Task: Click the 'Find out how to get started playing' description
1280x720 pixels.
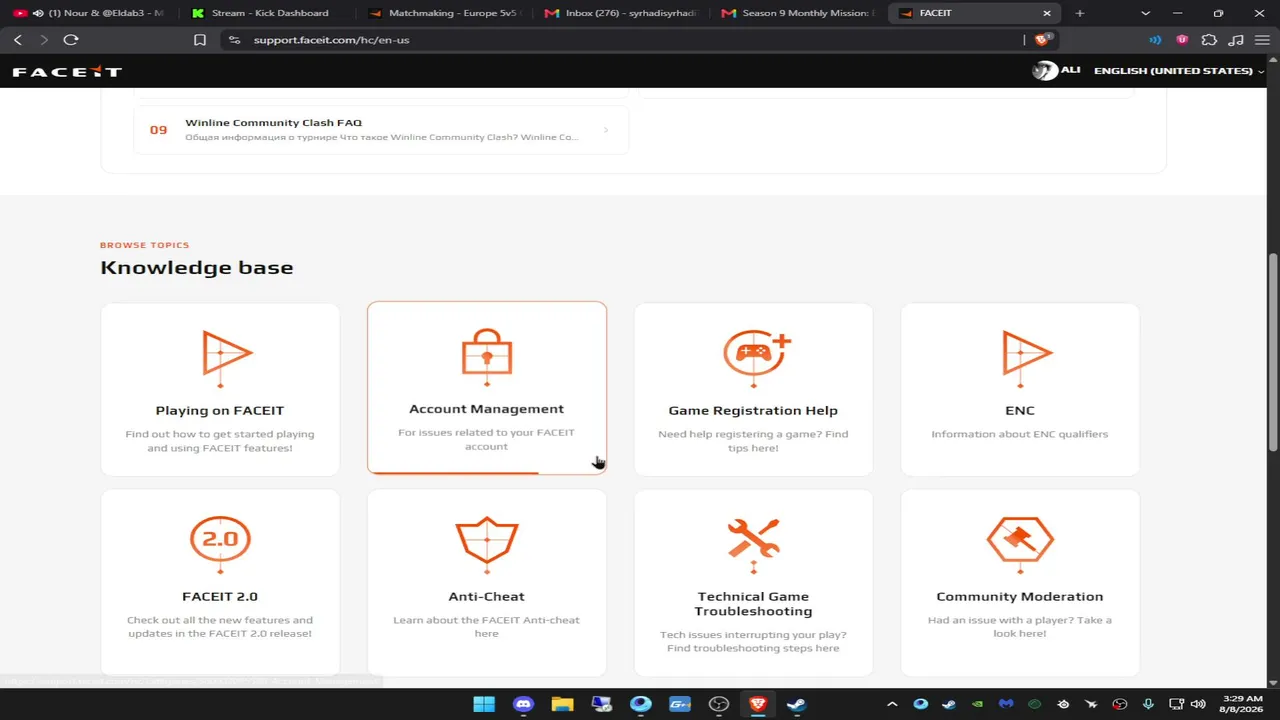Action: (220, 441)
